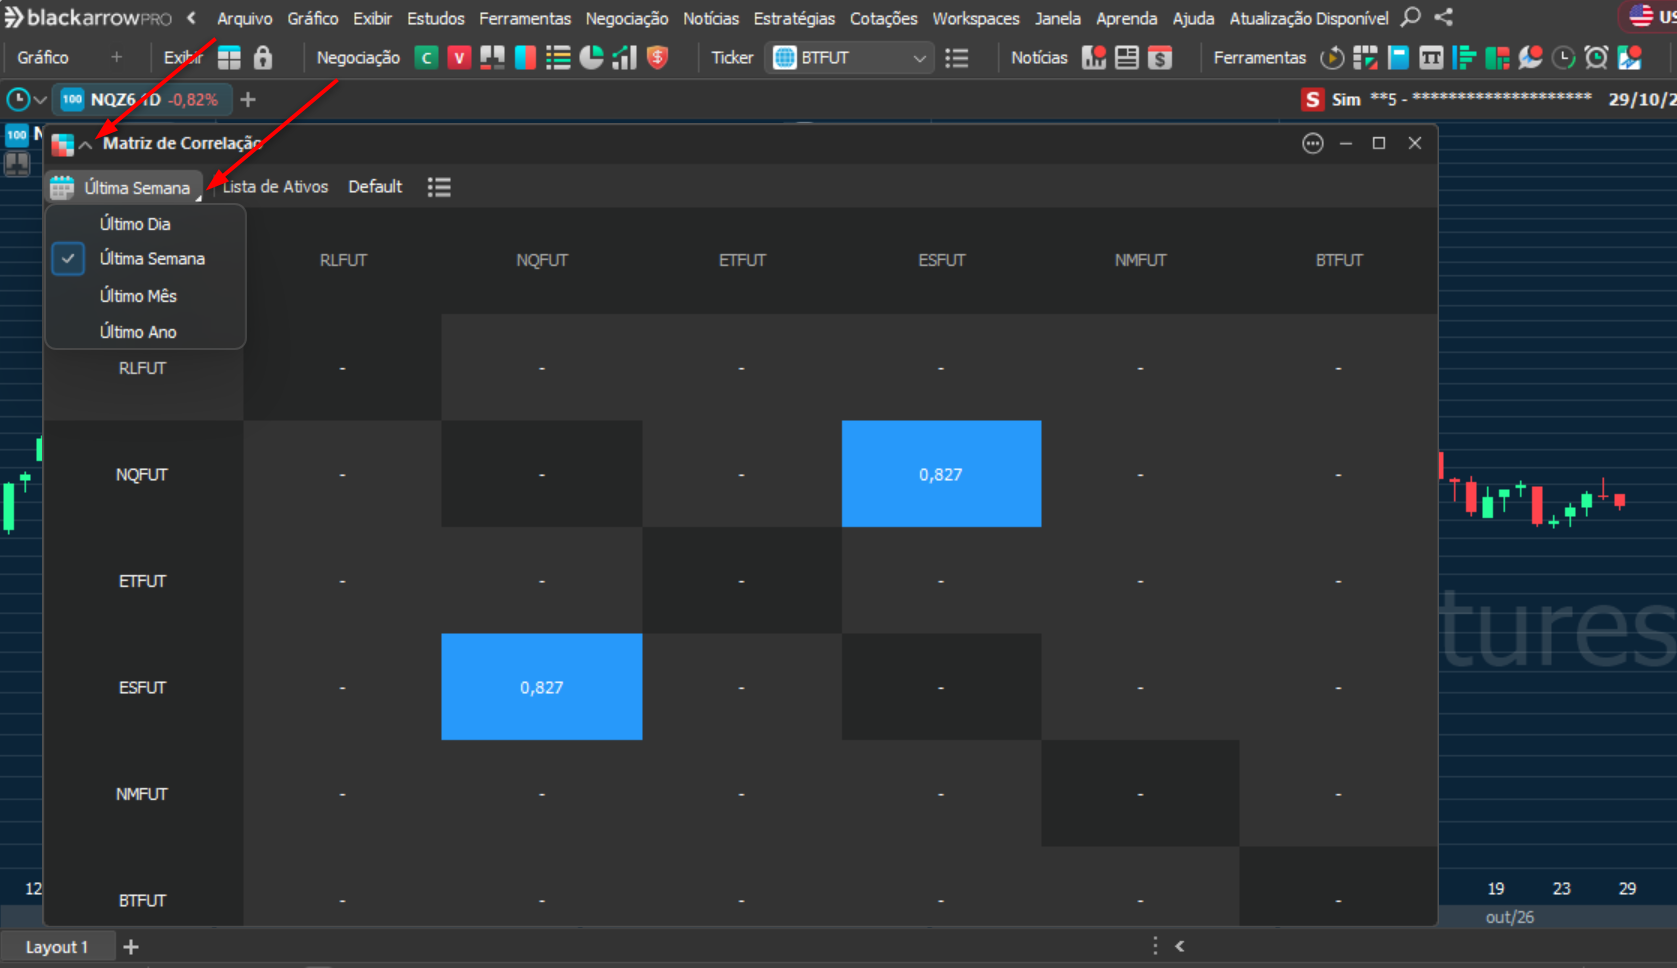This screenshot has height=968, width=1677.
Task: Expand the clock timeframe chevron on tab bar
Action: point(40,100)
